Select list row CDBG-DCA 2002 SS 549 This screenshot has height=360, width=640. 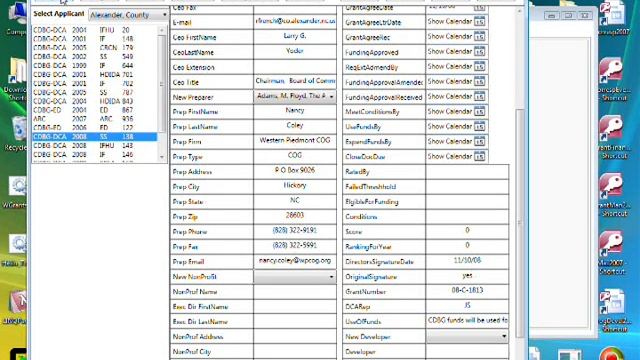click(x=94, y=56)
